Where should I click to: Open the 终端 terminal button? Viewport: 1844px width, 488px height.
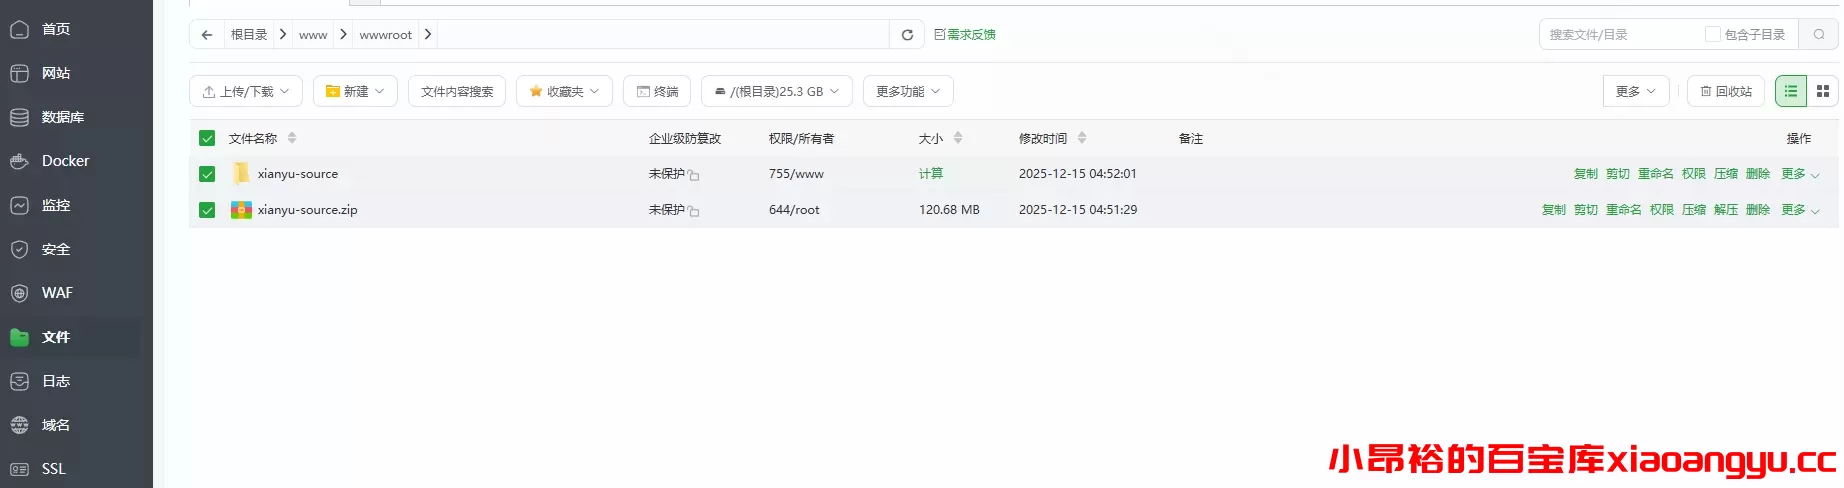pyautogui.click(x=657, y=91)
